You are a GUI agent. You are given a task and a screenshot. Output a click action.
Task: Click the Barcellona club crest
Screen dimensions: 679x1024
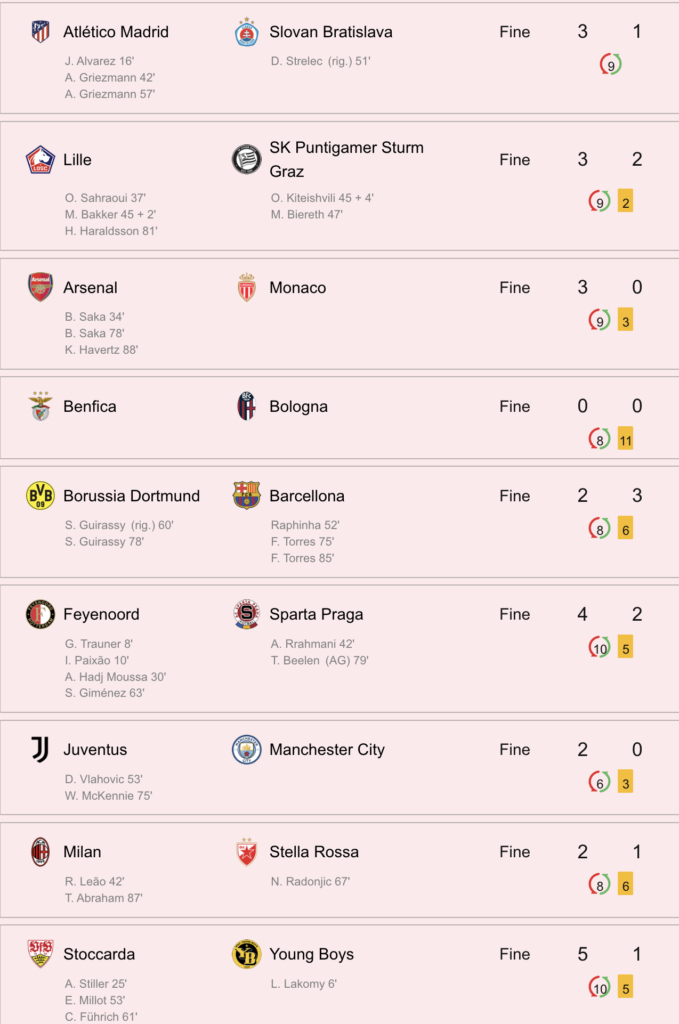[x=247, y=496]
